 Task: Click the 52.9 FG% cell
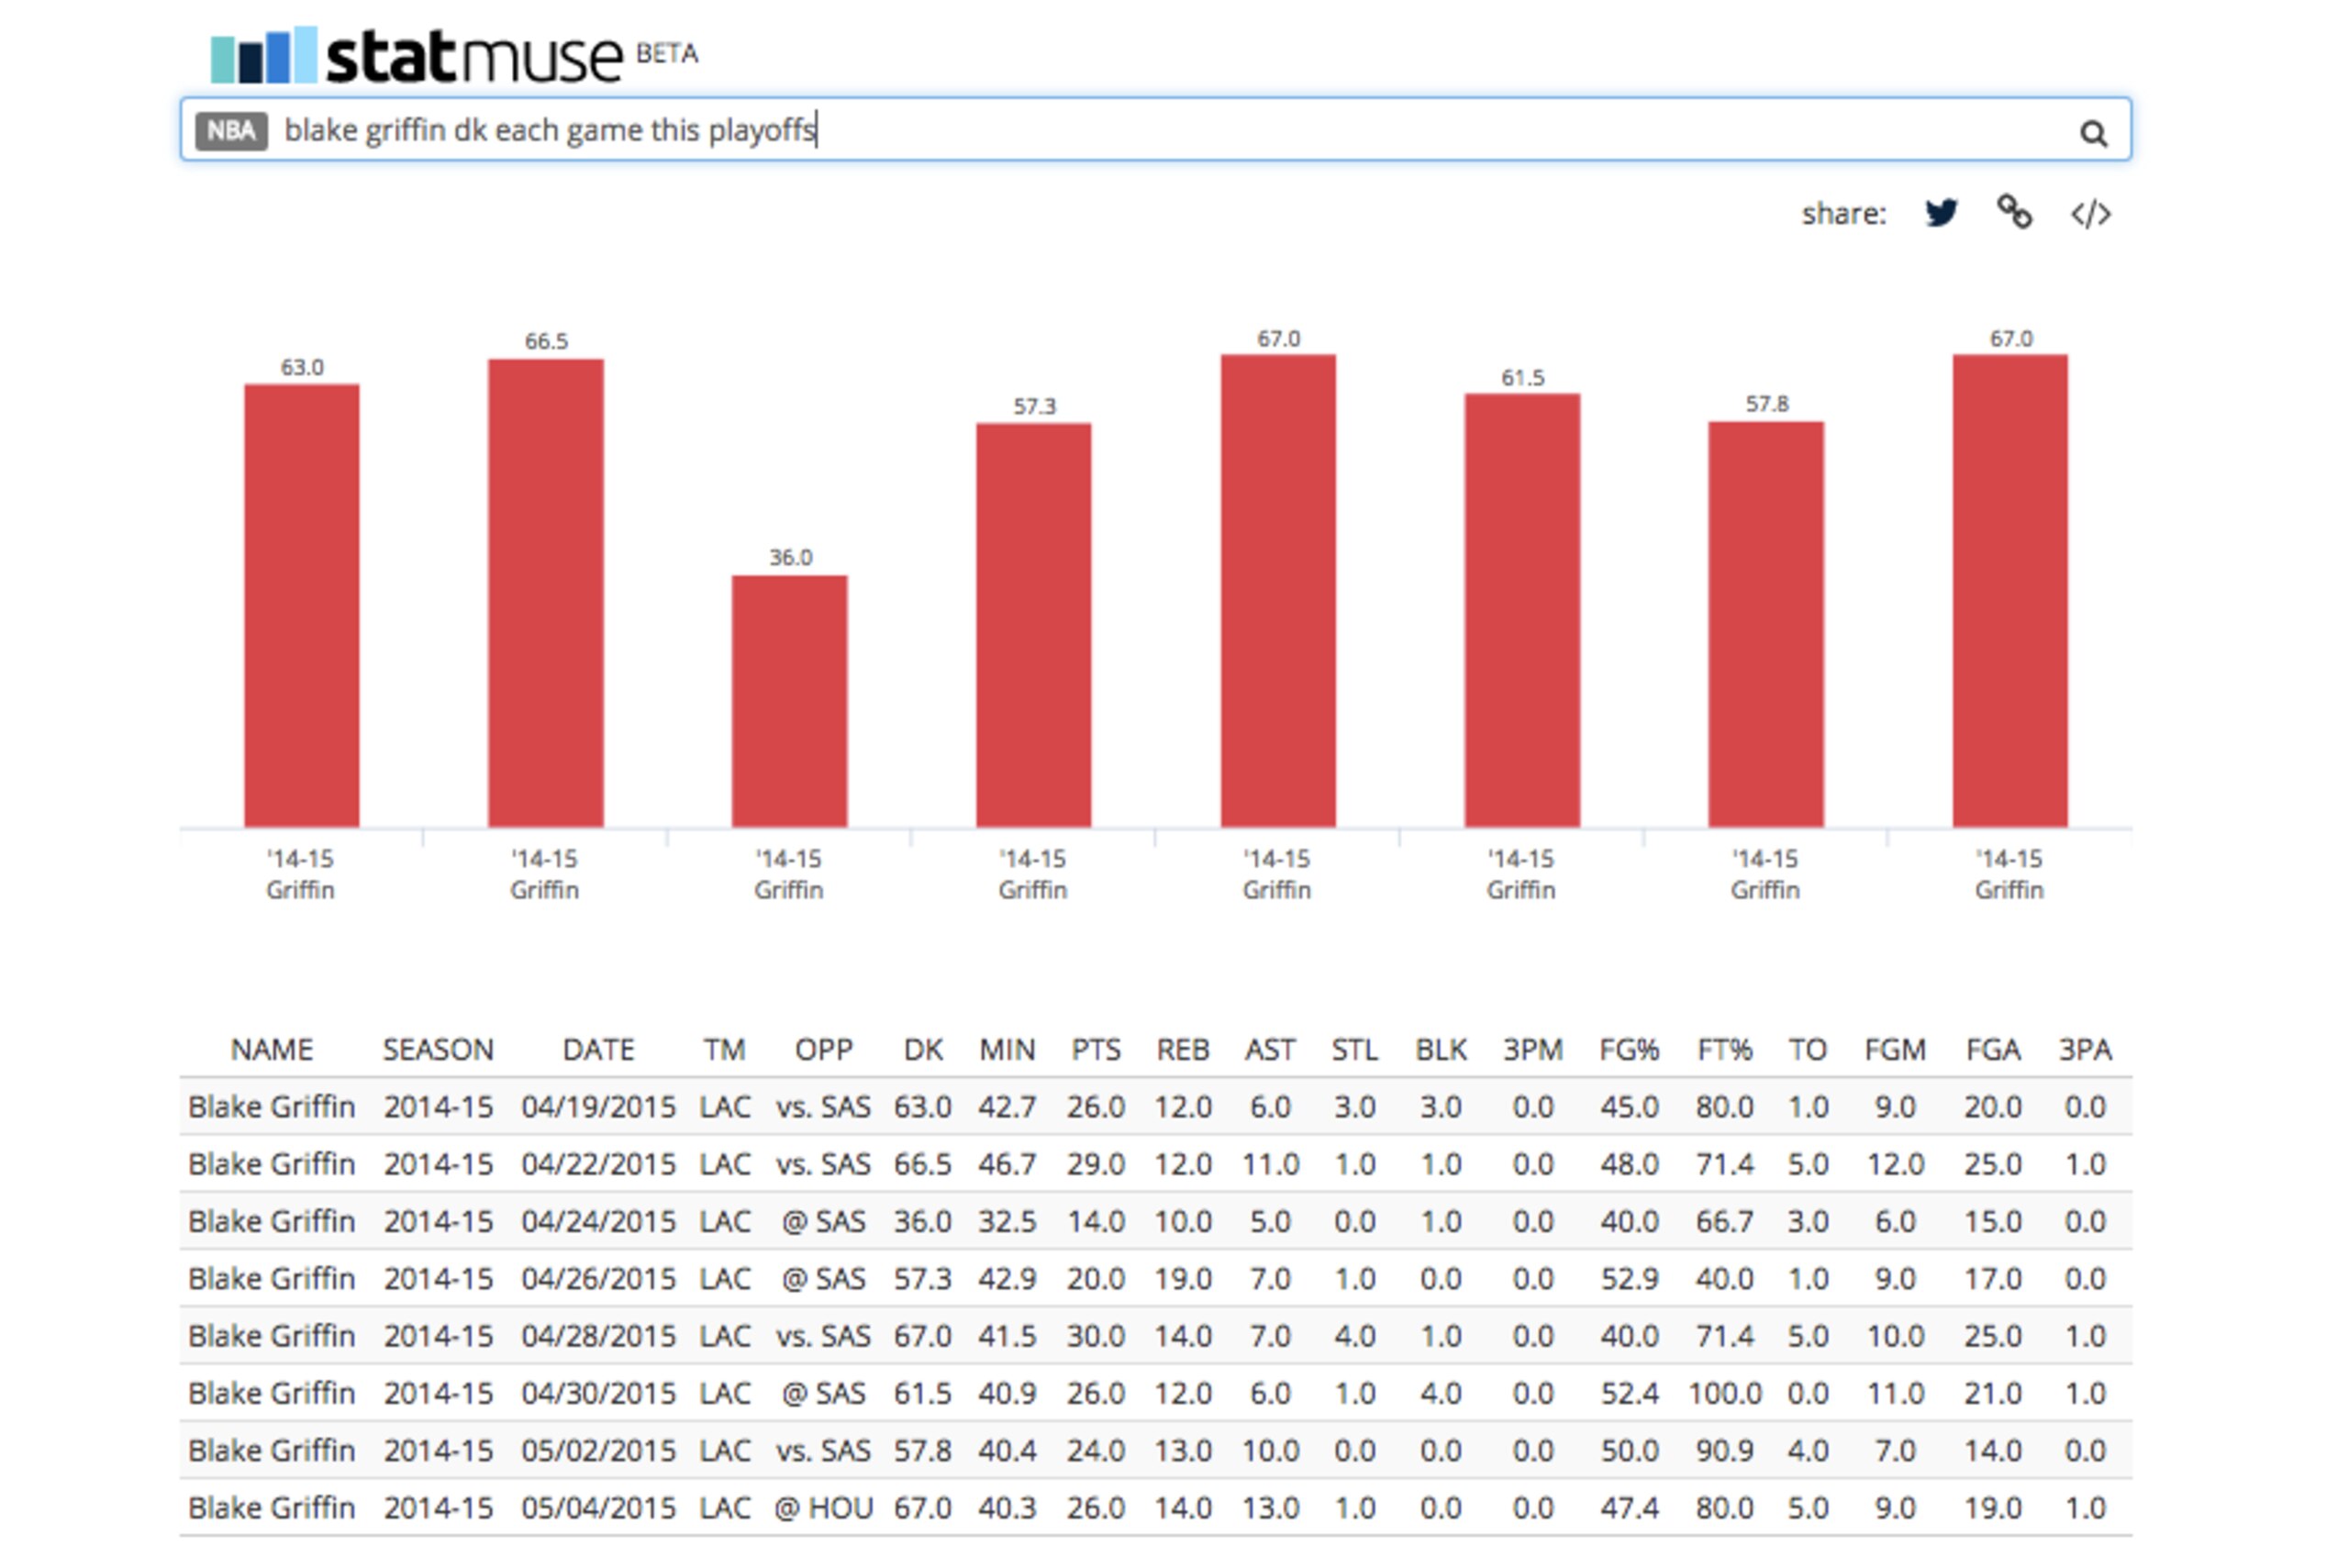1629,1278
